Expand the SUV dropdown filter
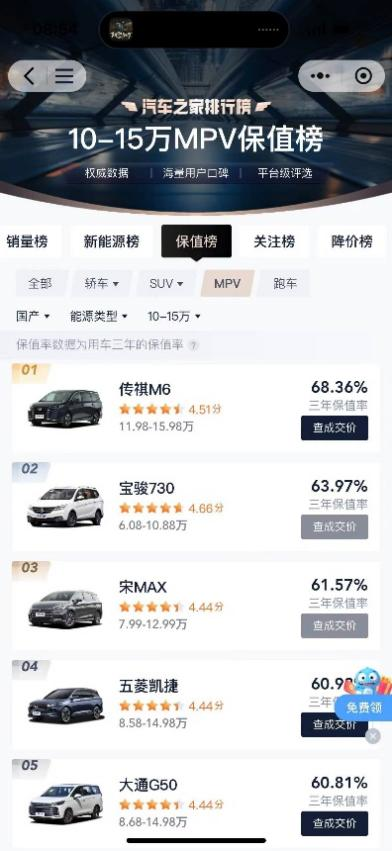This screenshot has width=392, height=851. (166, 283)
